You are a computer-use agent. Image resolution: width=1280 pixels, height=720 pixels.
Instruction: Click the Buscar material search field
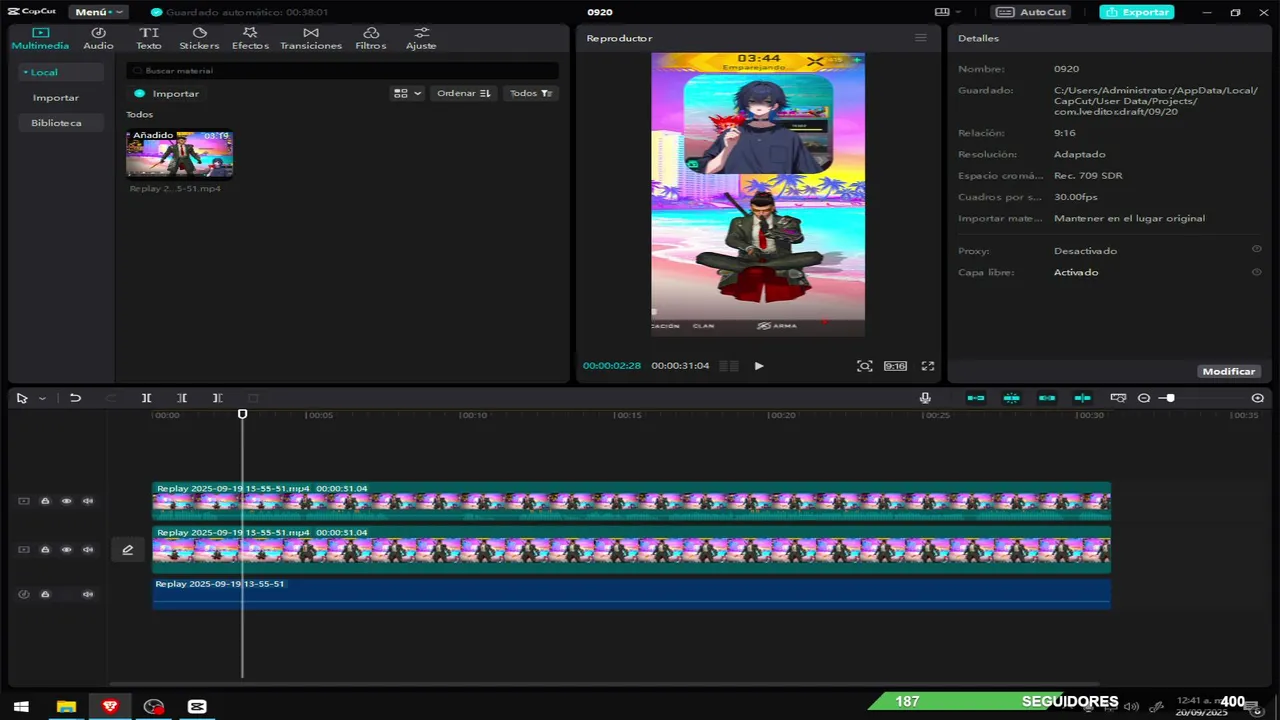tap(342, 71)
